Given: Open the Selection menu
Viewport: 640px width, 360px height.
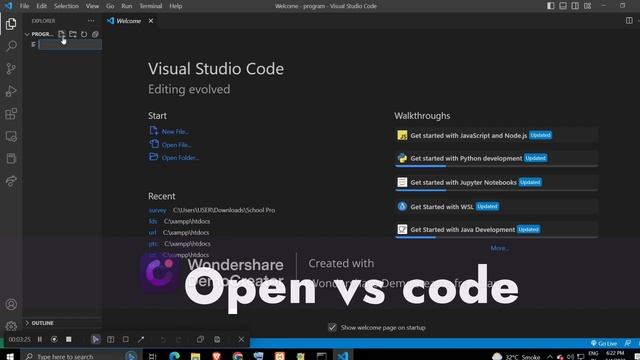Looking at the screenshot, I should click(66, 6).
